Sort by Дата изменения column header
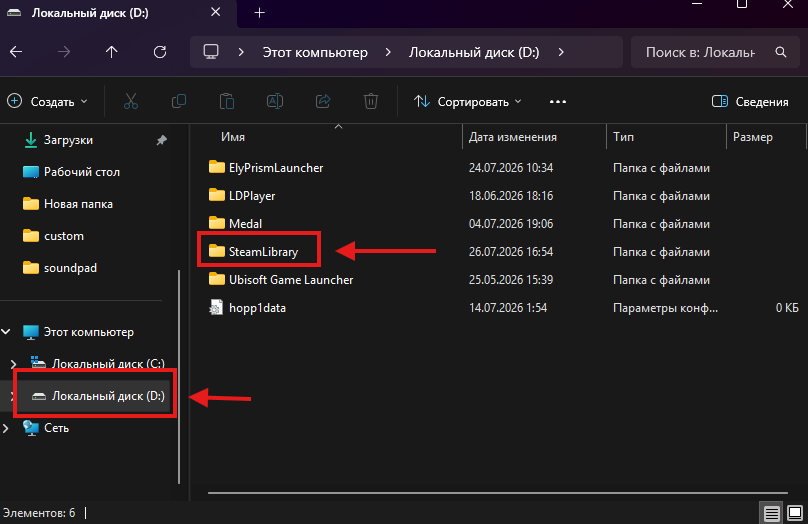 pos(513,137)
